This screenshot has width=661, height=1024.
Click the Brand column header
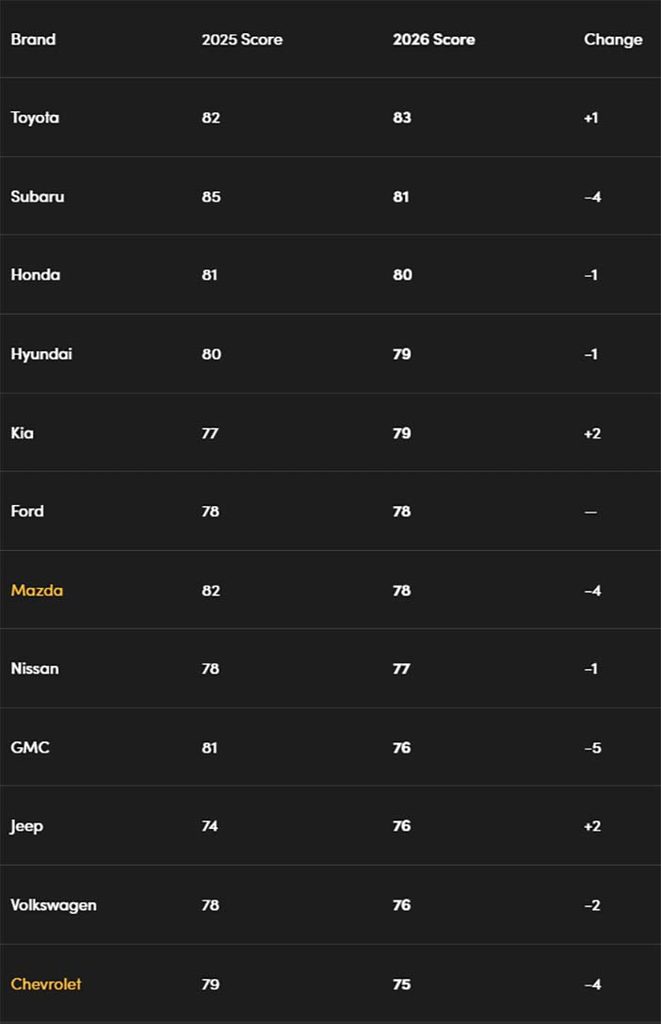33,39
